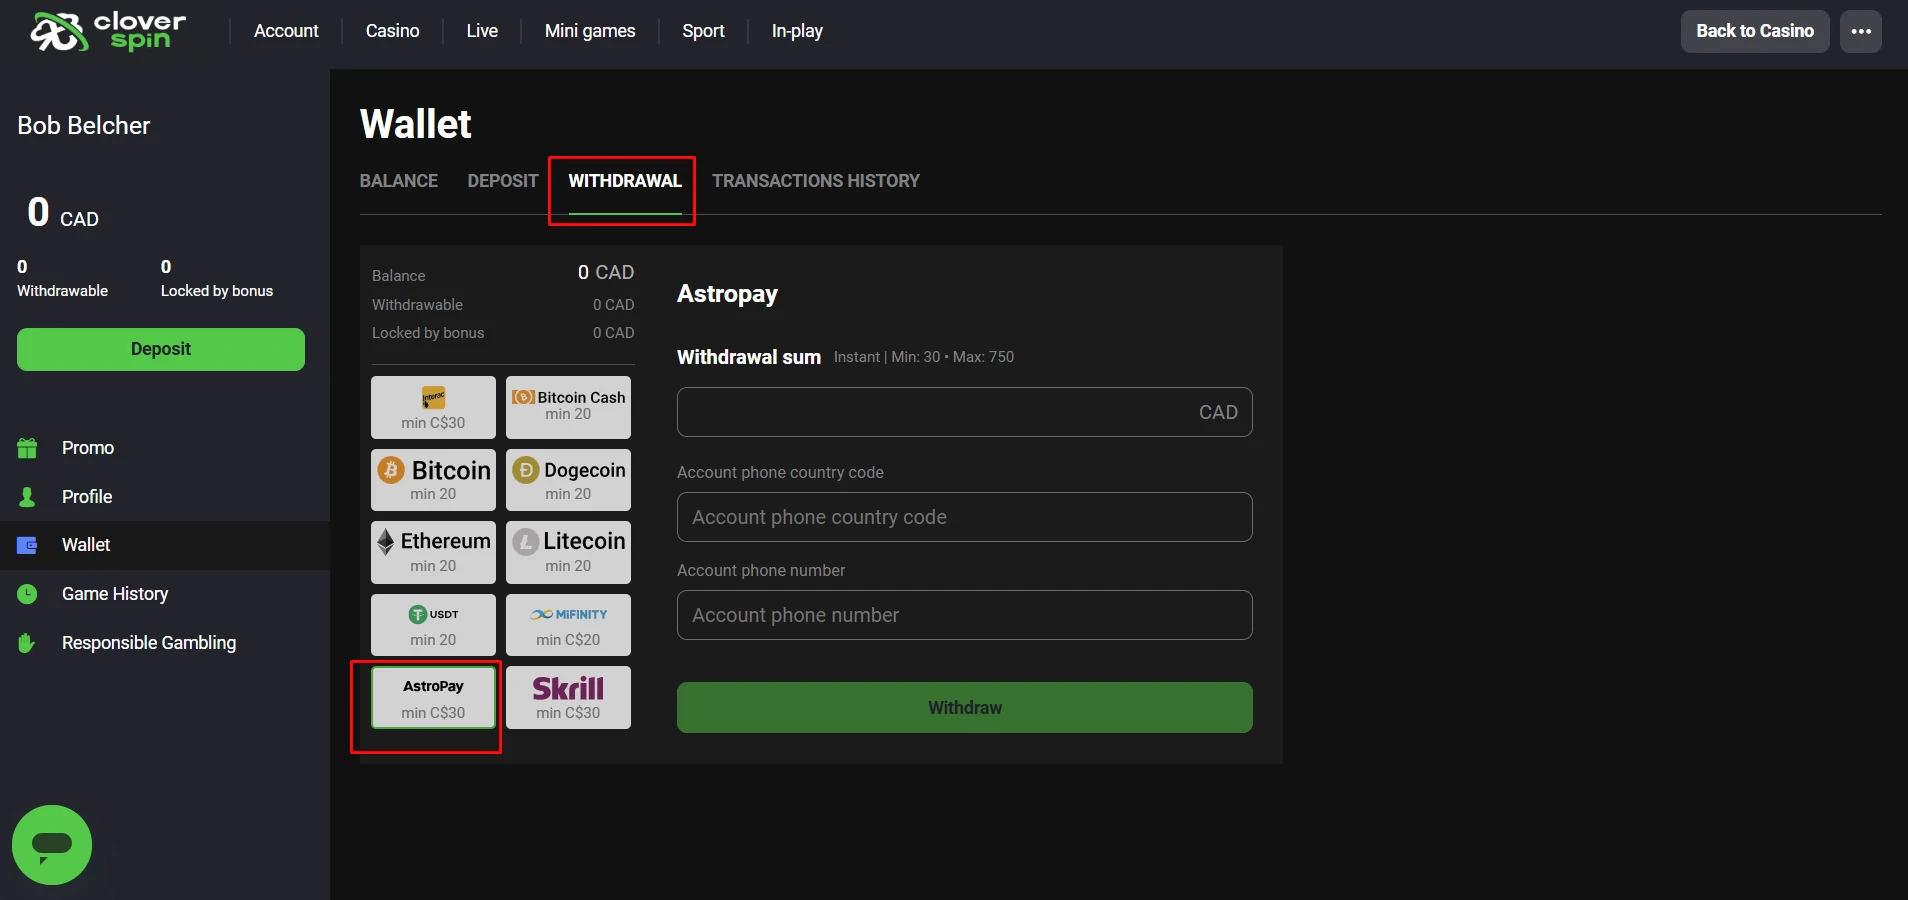Click the Promo gift icon
The height and width of the screenshot is (900, 1908).
pos(27,448)
